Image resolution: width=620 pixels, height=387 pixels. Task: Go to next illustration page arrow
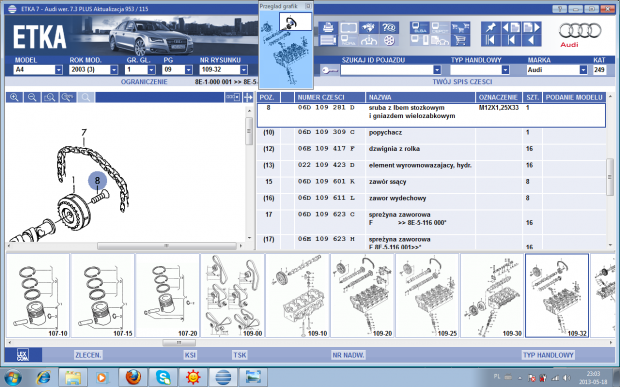tap(532, 28)
